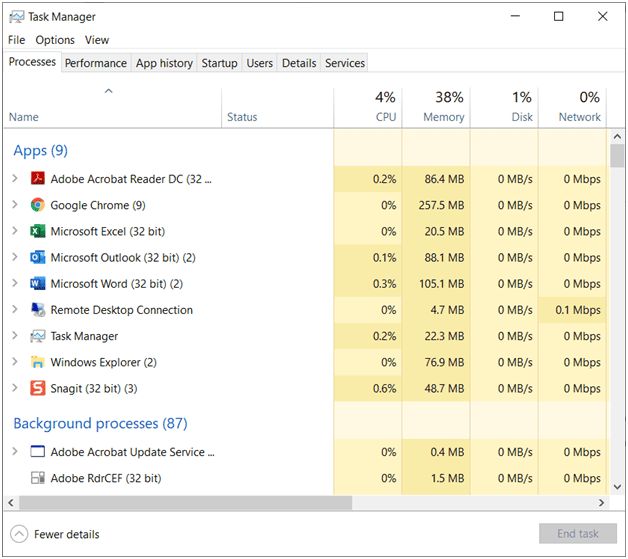This screenshot has height=559, width=628.
Task: Click the scroll down arrow
Action: tap(617, 487)
